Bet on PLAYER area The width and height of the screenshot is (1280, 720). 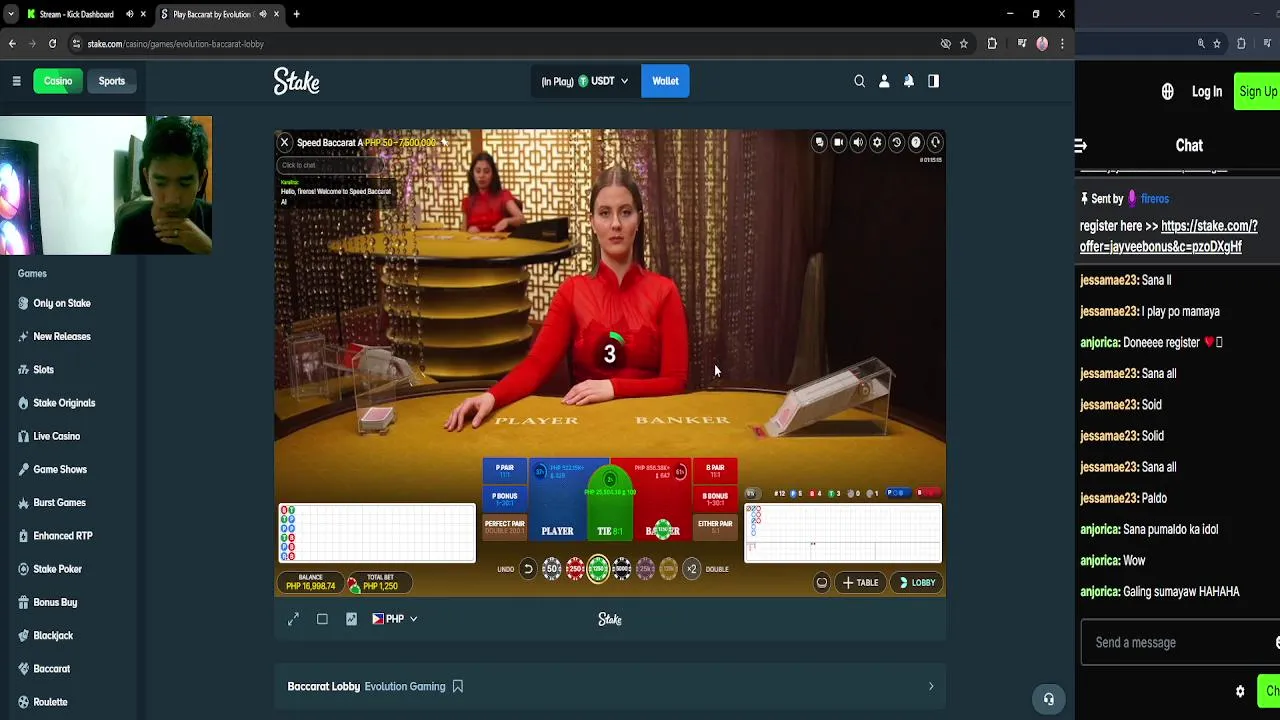[557, 502]
